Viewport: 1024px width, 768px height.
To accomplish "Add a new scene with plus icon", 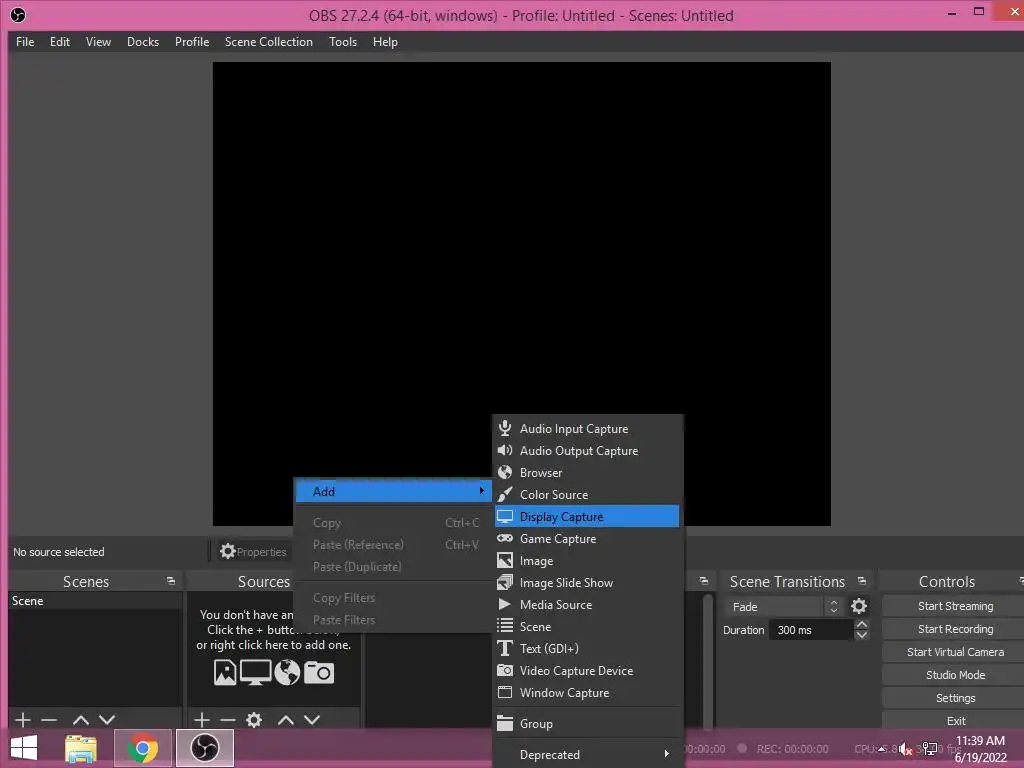I will coord(23,720).
